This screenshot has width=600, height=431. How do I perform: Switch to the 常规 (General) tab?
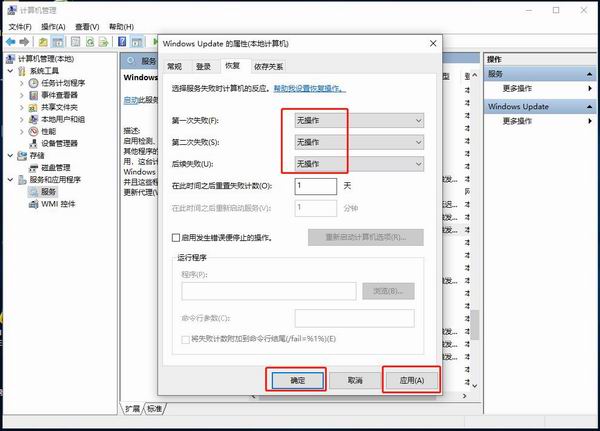(175, 66)
